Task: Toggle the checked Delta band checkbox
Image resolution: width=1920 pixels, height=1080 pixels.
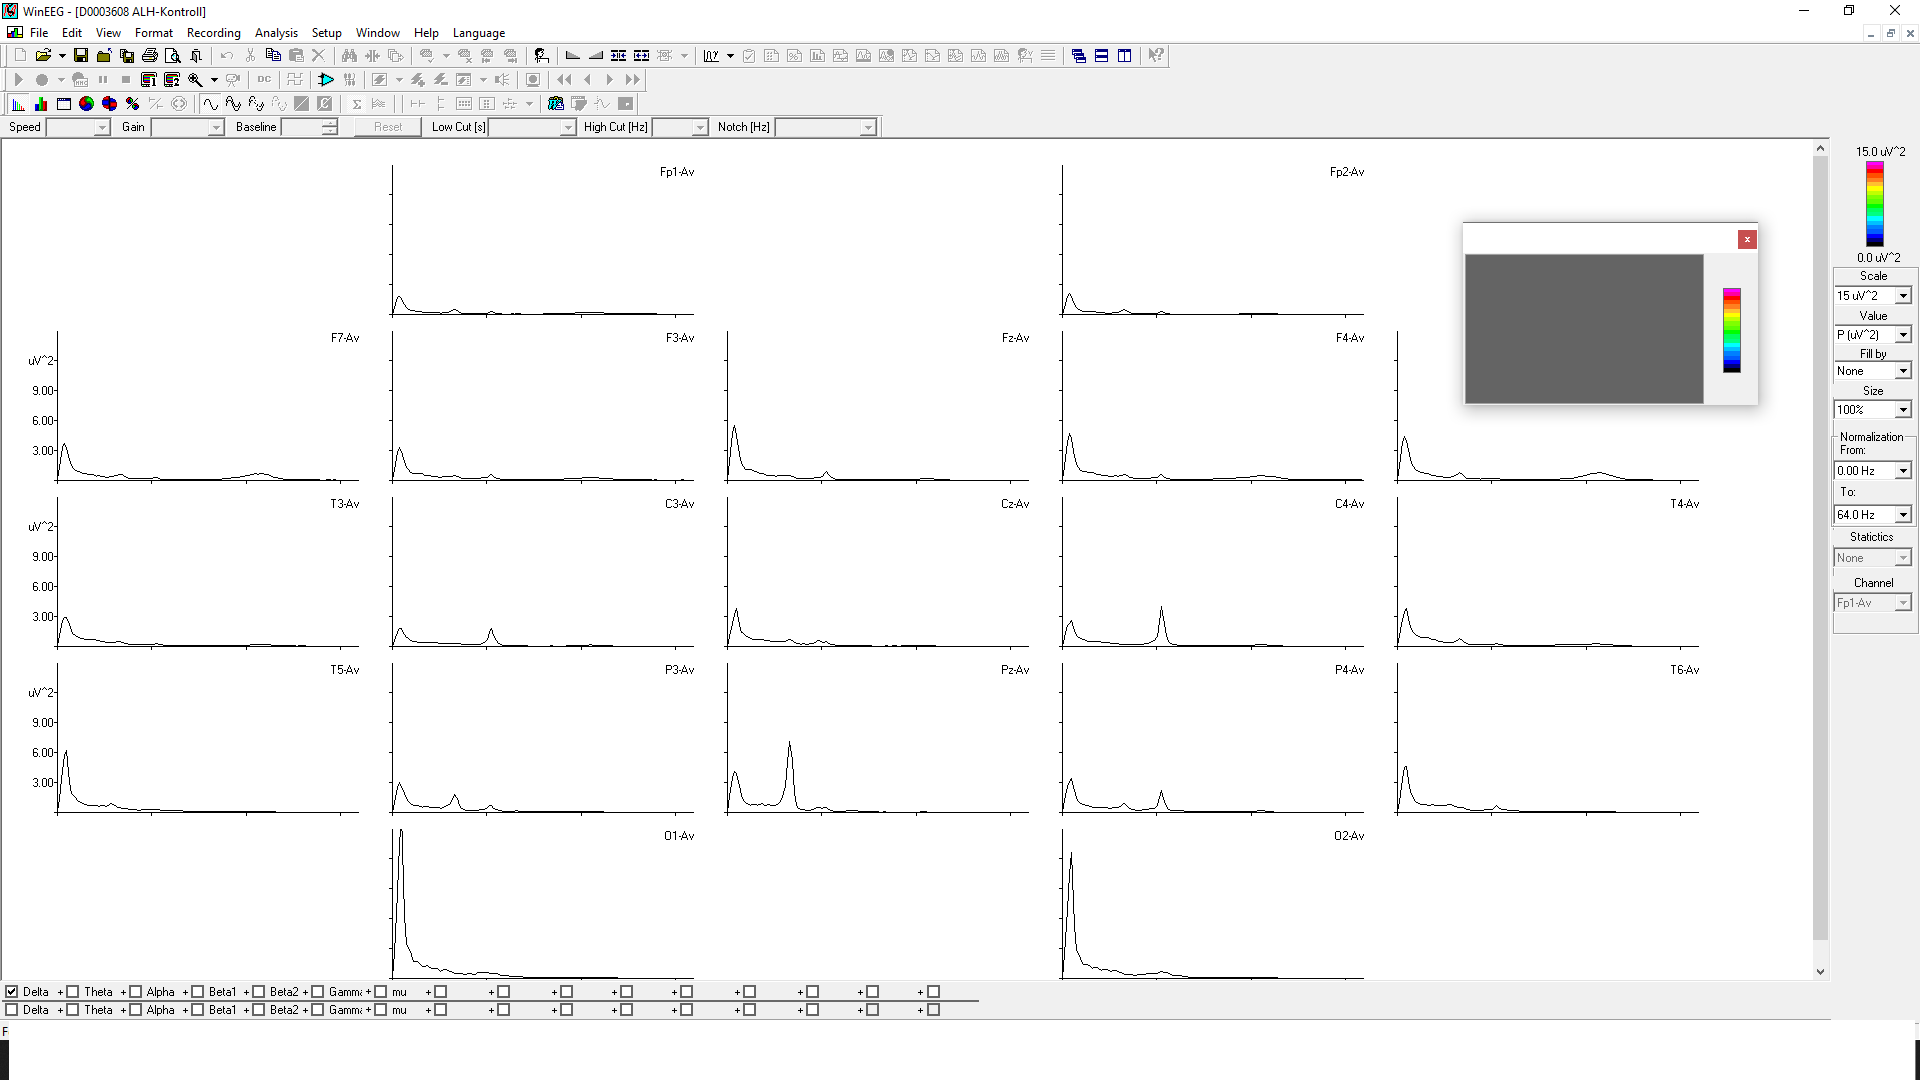Action: [12, 992]
